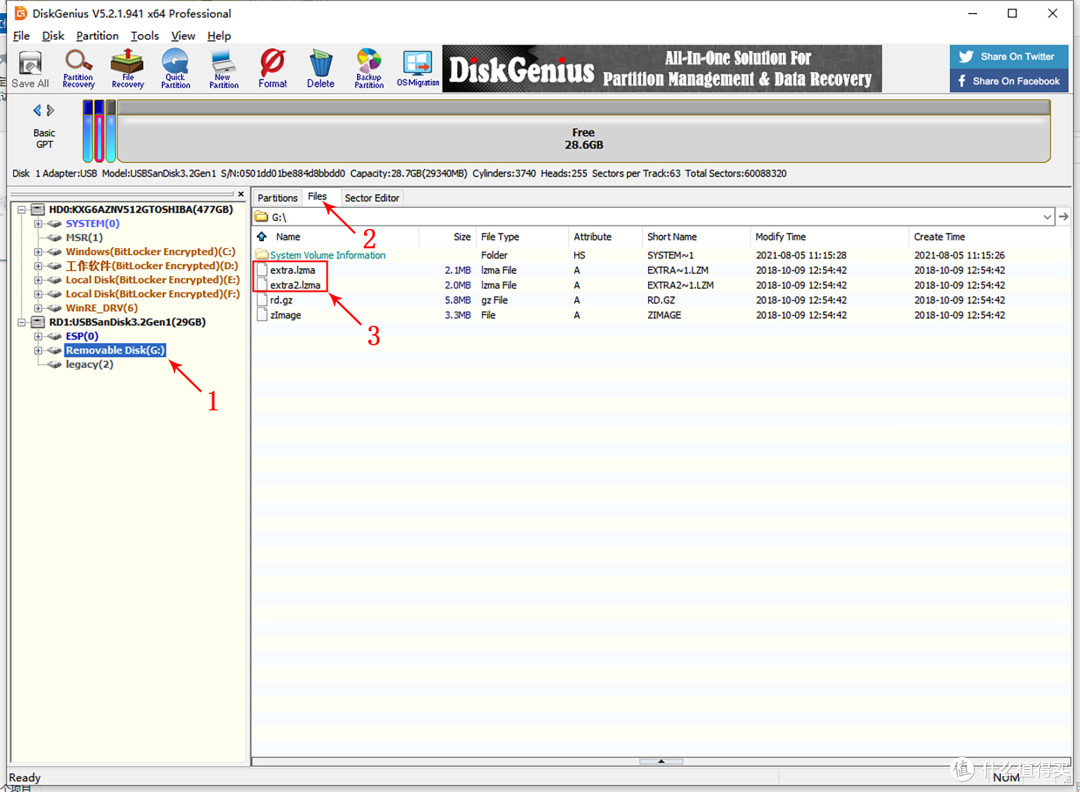Click the G:\ path input field

point(651,216)
